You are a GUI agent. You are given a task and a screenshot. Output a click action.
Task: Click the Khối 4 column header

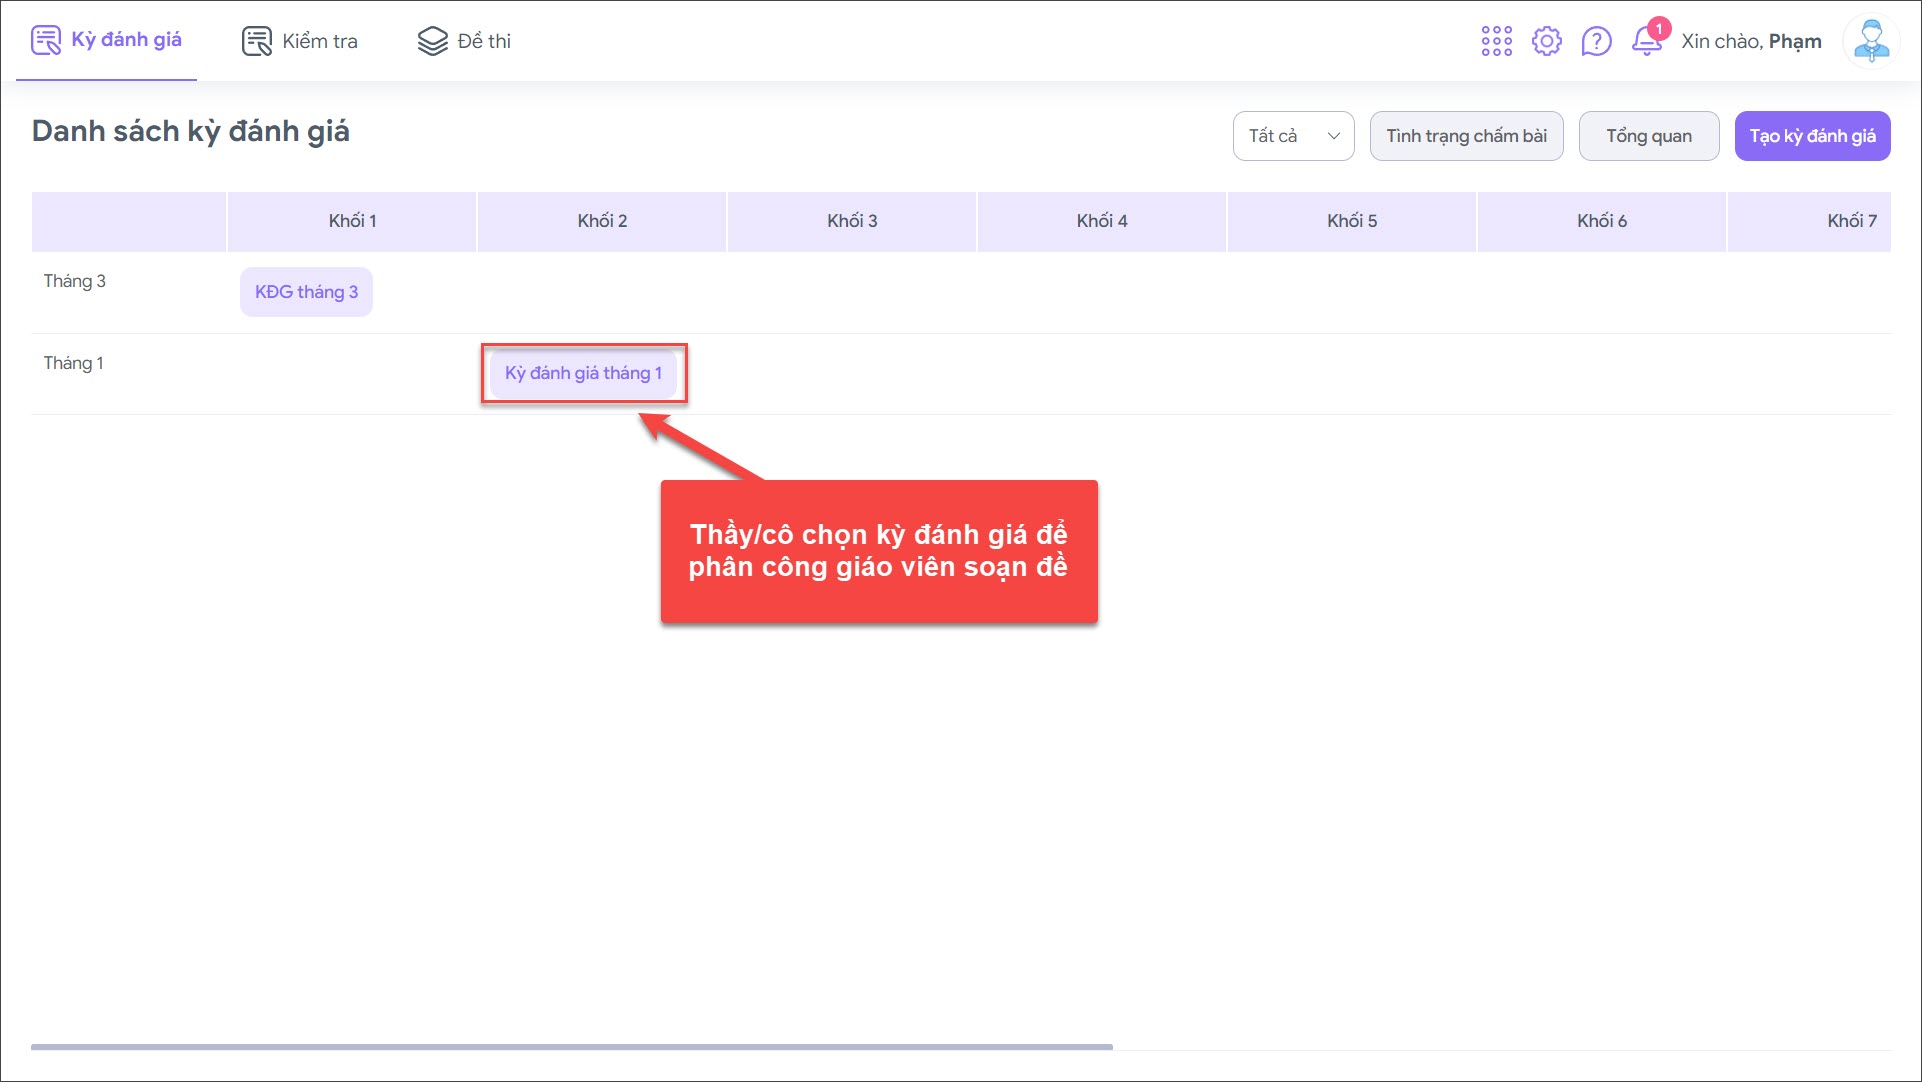click(x=1101, y=221)
